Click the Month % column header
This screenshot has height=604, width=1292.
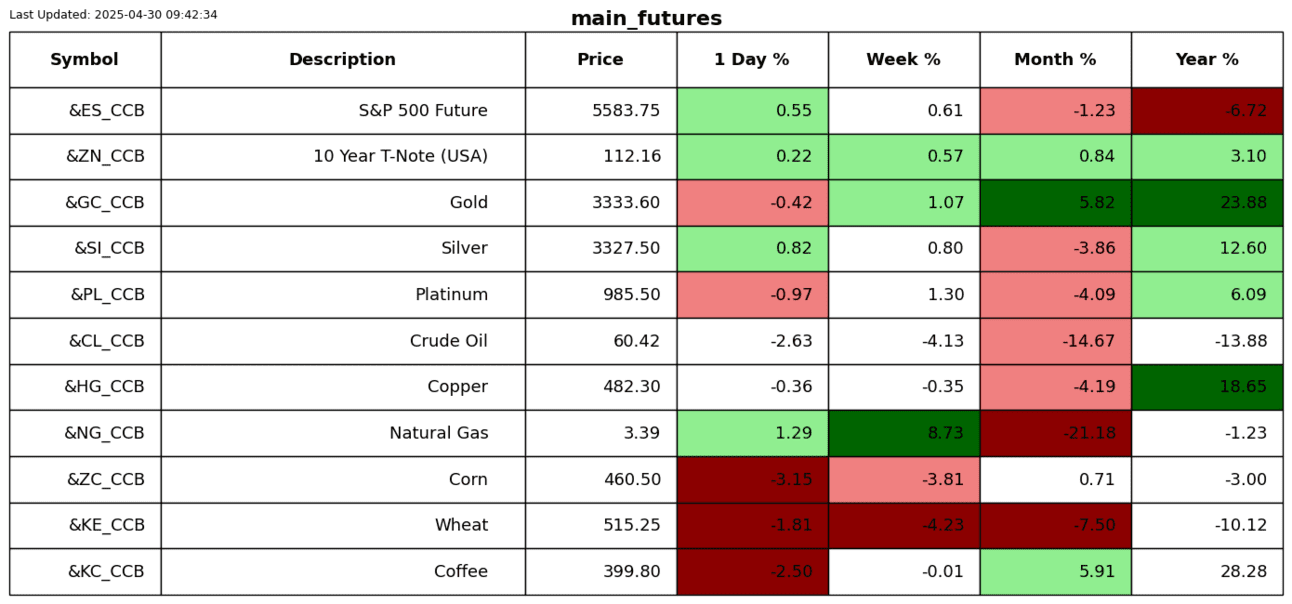[1055, 60]
